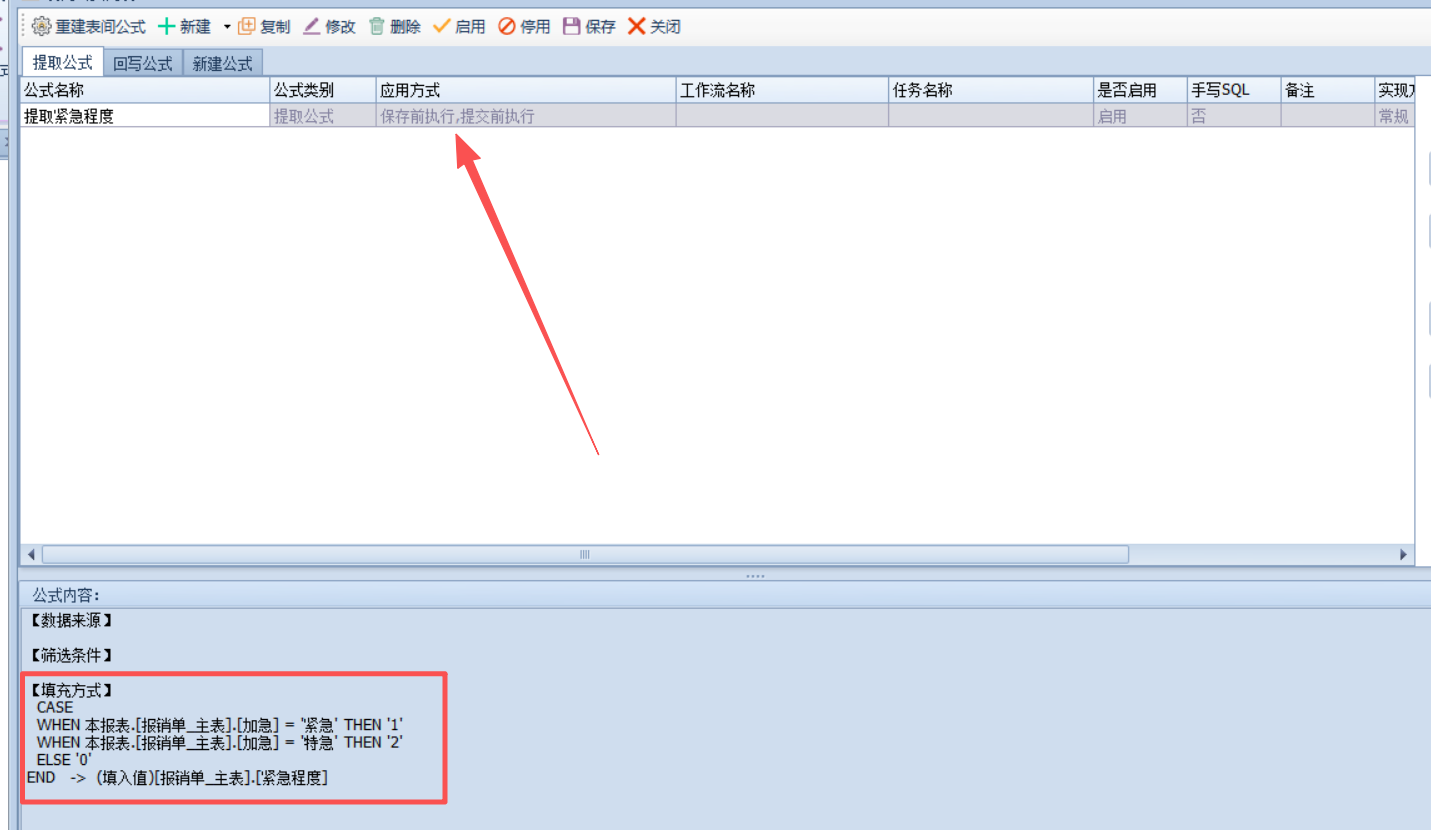Click the 重建表间公式 gear icon
Image resolution: width=1431 pixels, height=830 pixels.
click(x=42, y=27)
